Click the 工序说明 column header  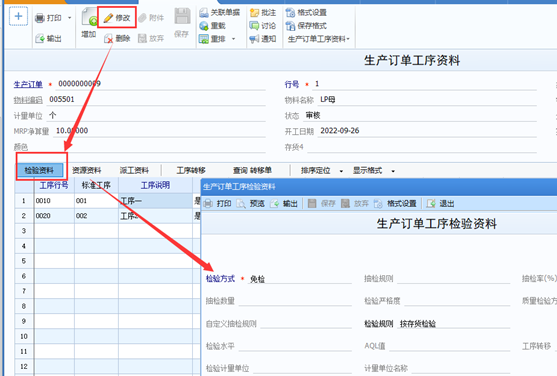[156, 186]
